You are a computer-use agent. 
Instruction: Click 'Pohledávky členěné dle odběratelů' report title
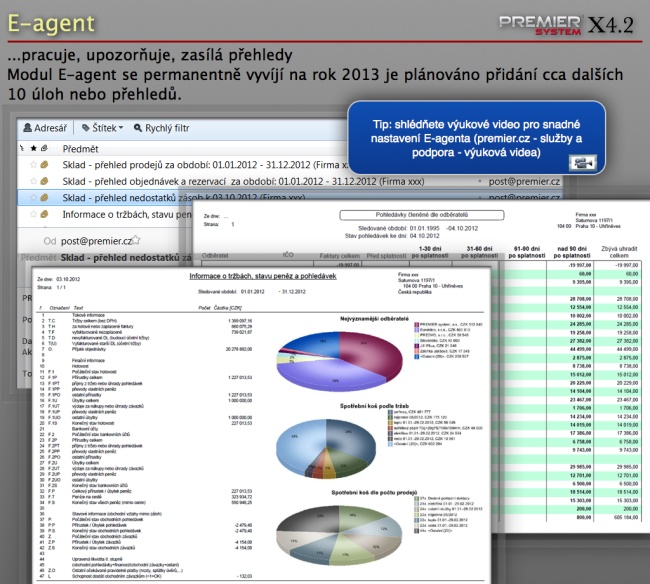tap(422, 215)
